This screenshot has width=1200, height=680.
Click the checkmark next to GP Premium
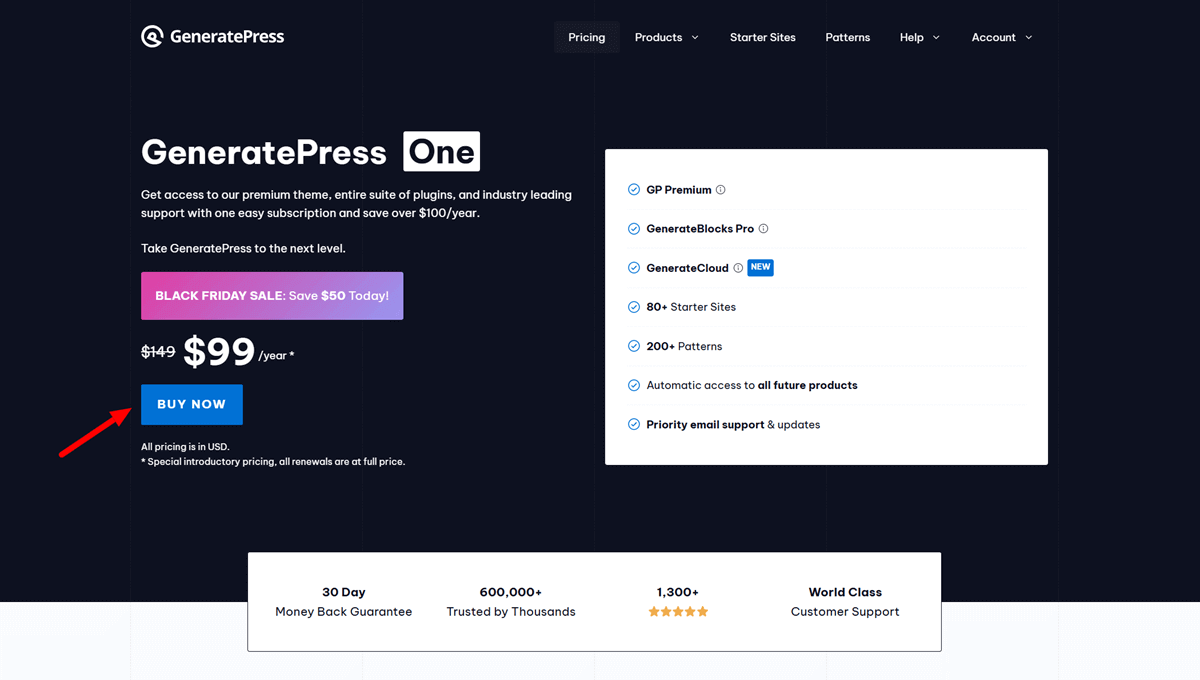[x=633, y=190]
